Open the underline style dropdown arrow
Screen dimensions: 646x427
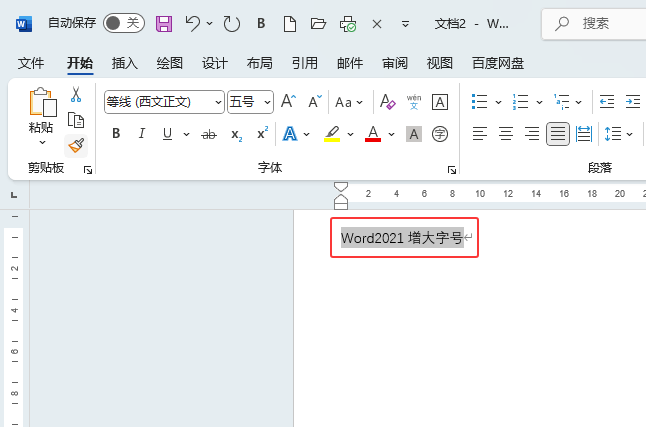186,134
